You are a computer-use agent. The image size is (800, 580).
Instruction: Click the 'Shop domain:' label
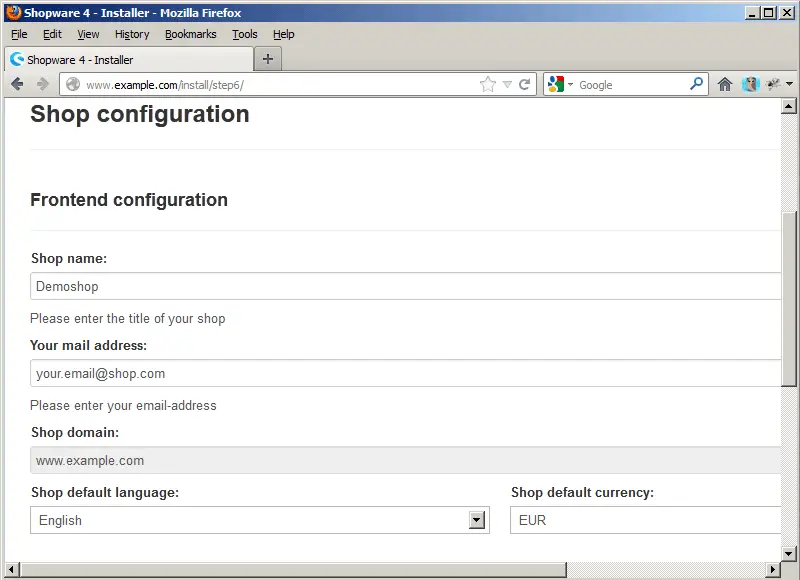click(75, 433)
